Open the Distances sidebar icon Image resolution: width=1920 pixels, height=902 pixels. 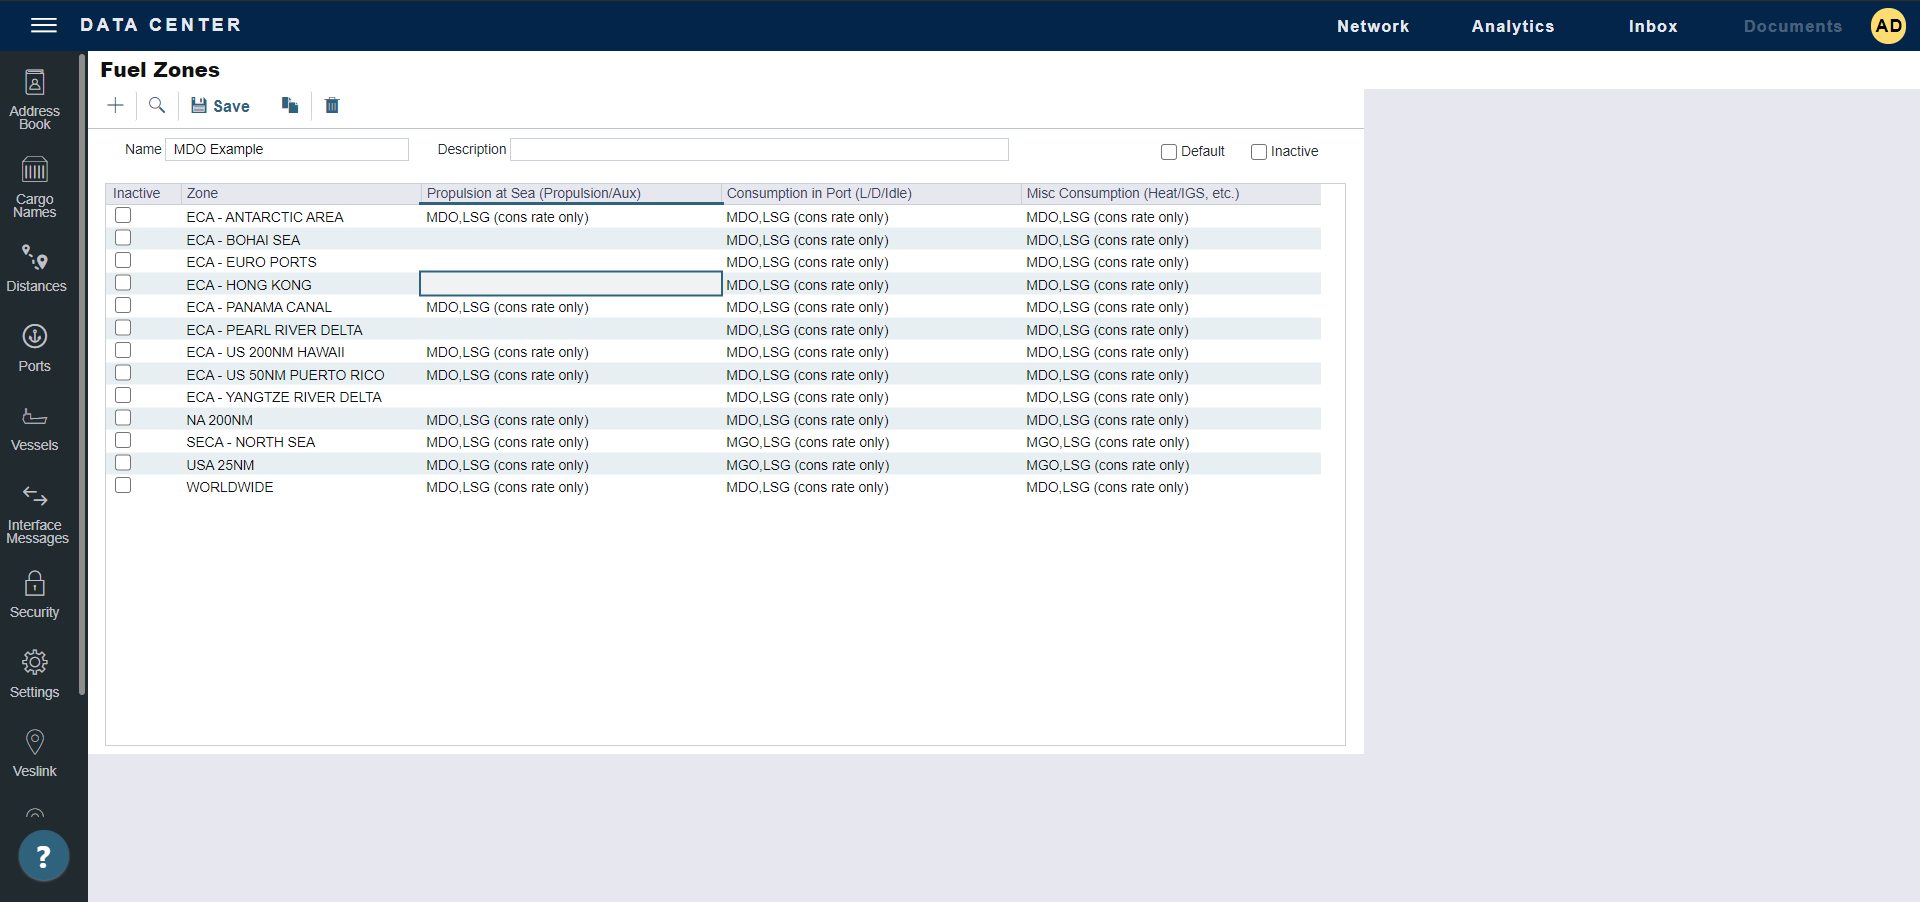click(36, 268)
